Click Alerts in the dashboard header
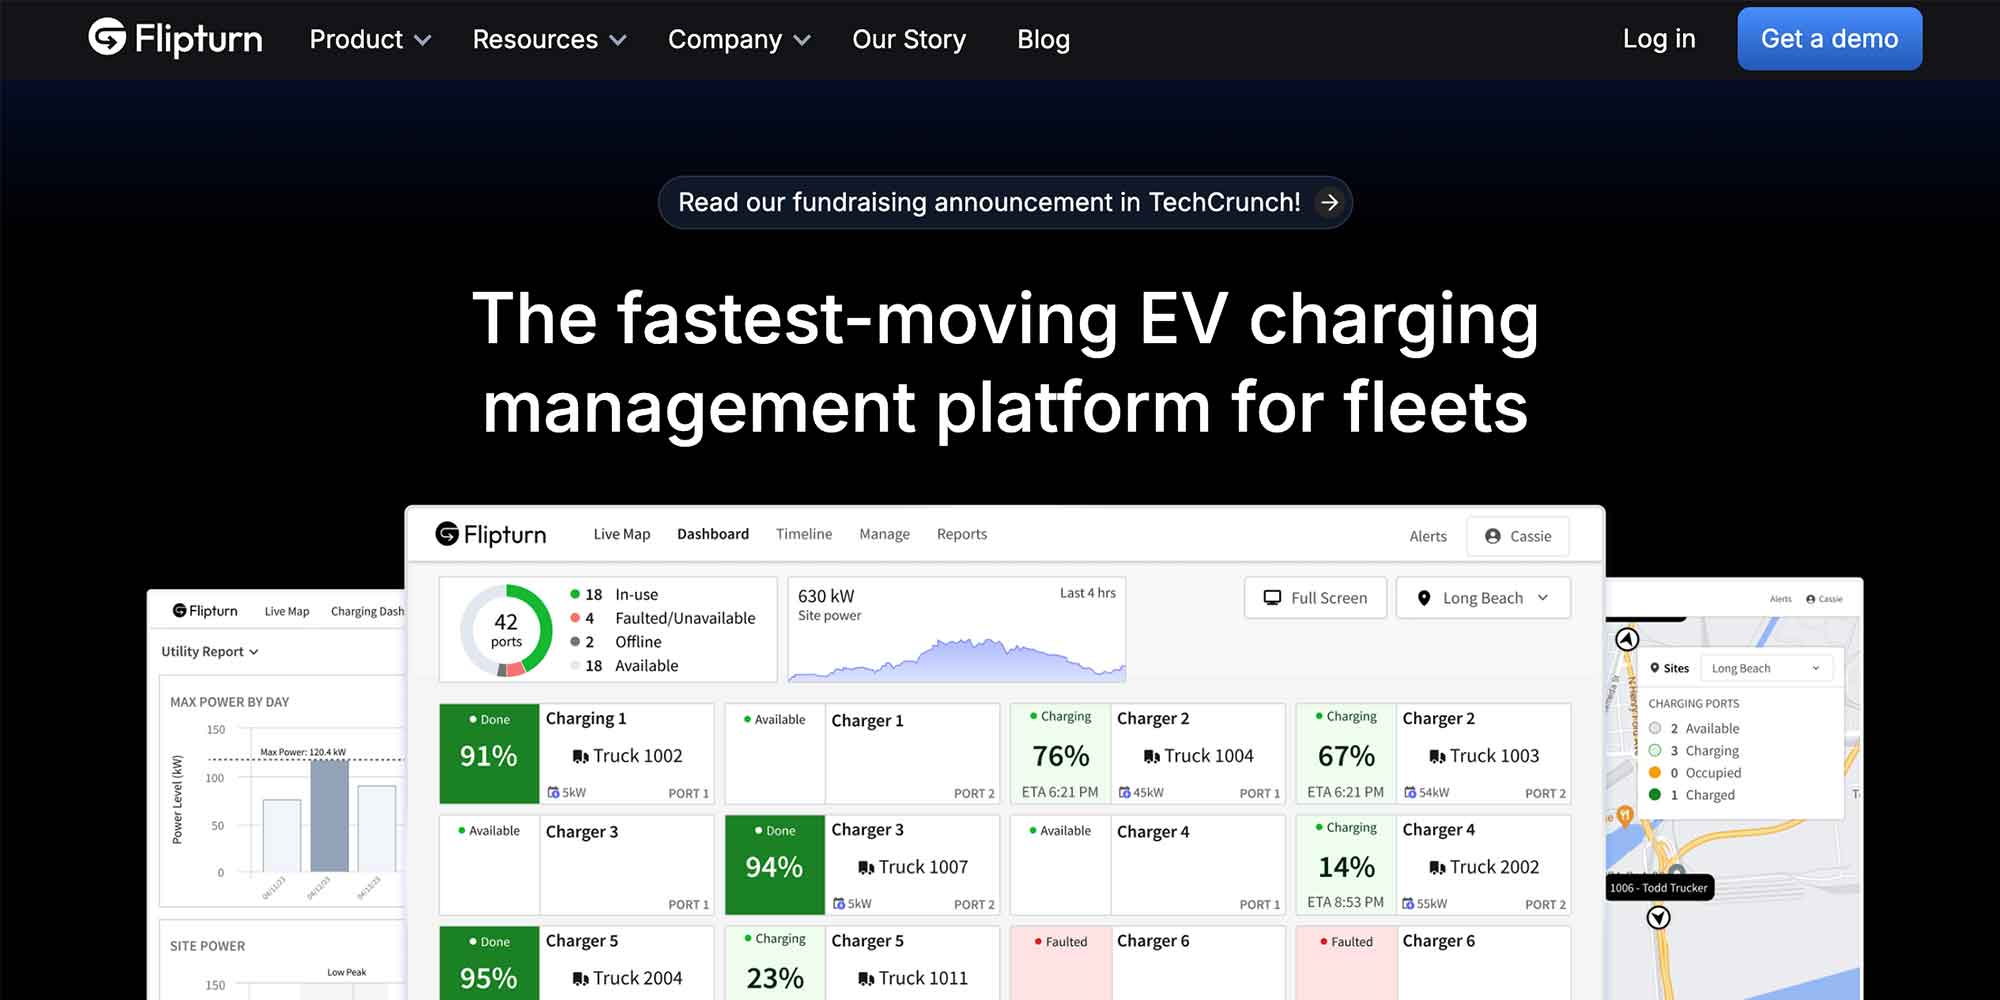The image size is (2000, 1000). (x=1428, y=536)
